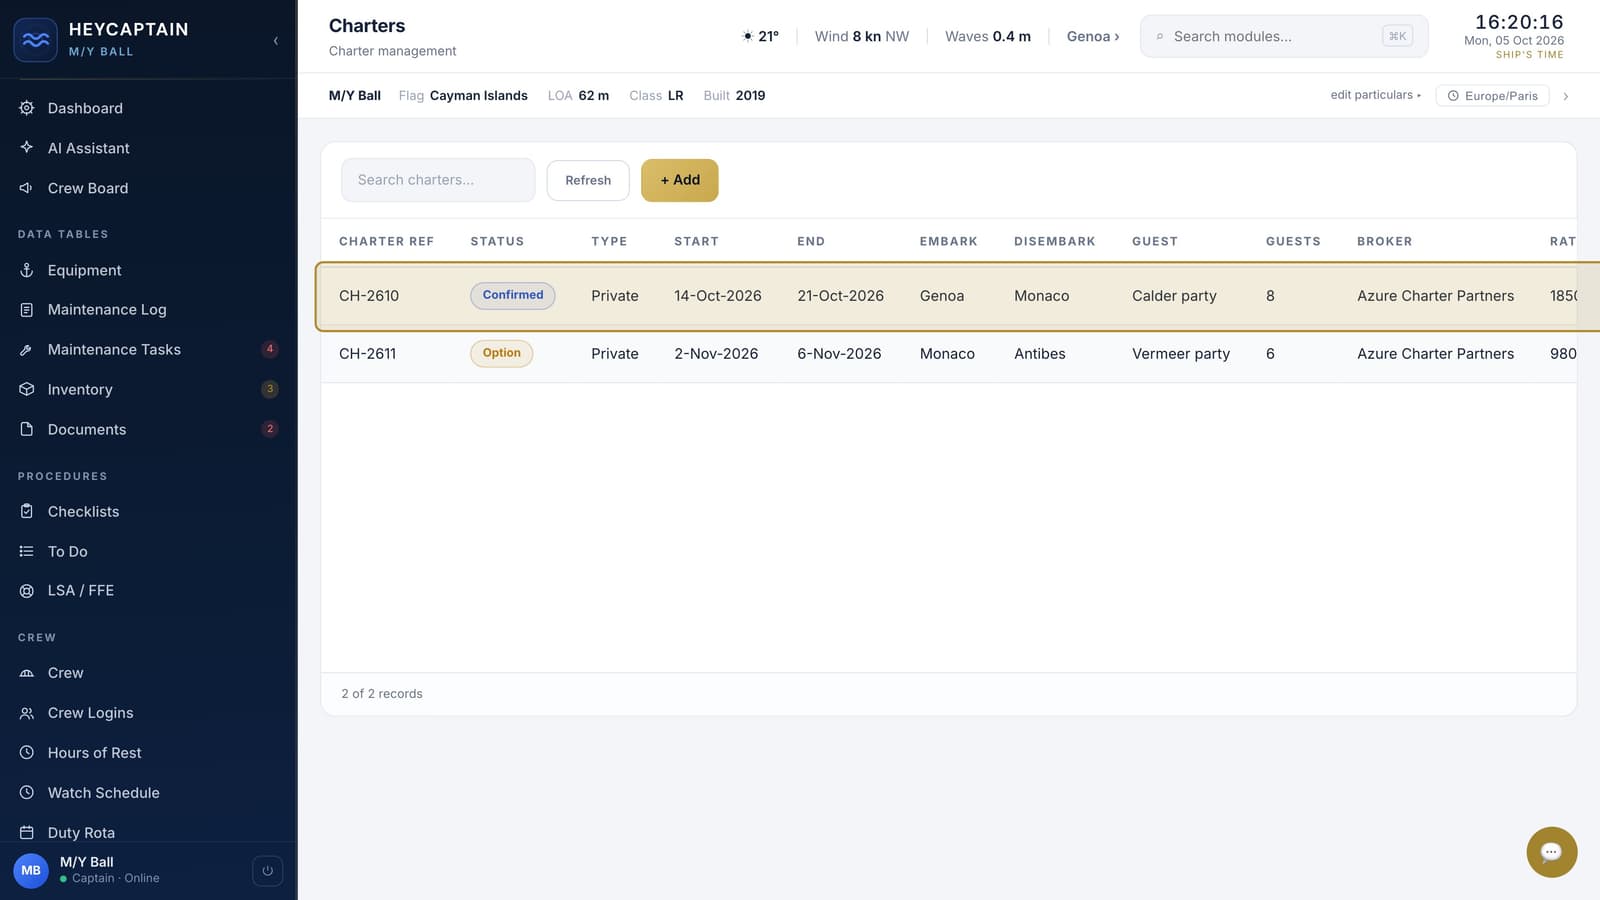Image resolution: width=1600 pixels, height=900 pixels.
Task: Refresh the charters list
Action: tap(588, 180)
